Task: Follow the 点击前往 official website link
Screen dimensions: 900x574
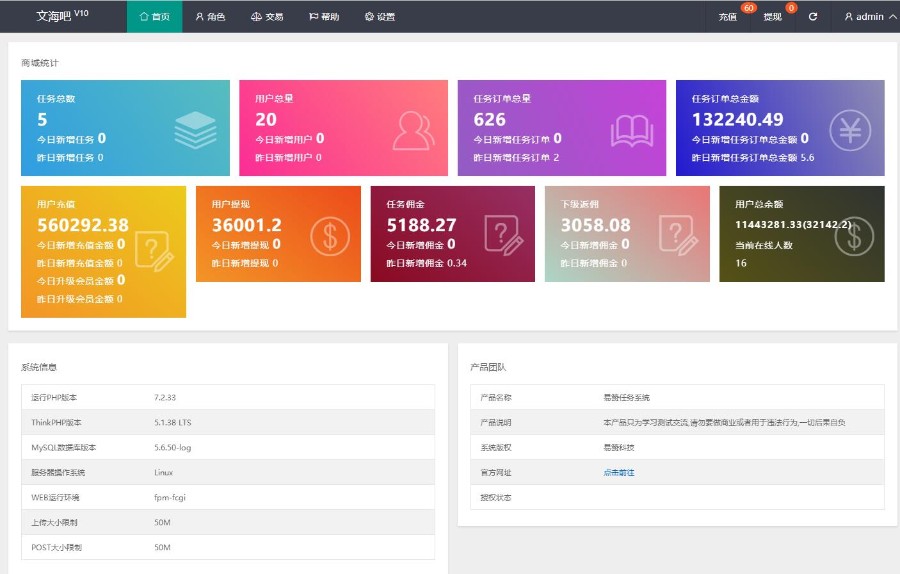Action: click(x=618, y=472)
